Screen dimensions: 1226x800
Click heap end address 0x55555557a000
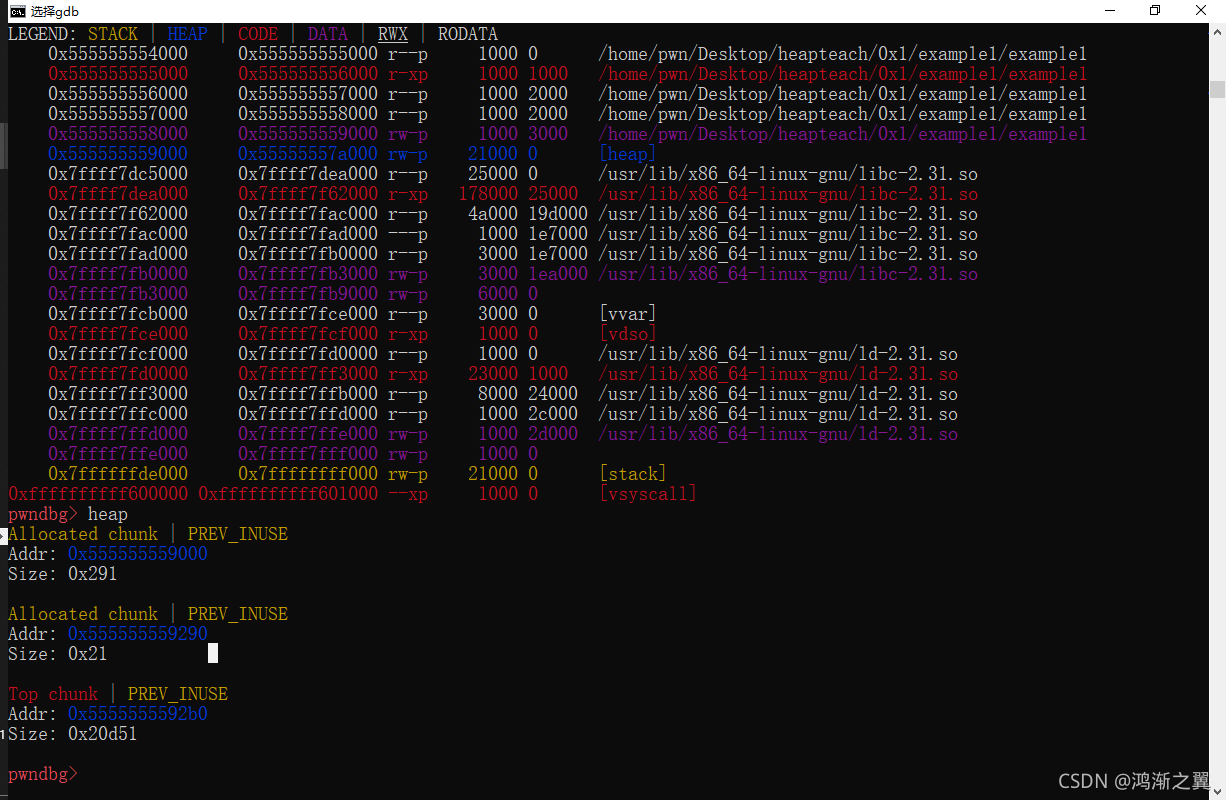308,154
